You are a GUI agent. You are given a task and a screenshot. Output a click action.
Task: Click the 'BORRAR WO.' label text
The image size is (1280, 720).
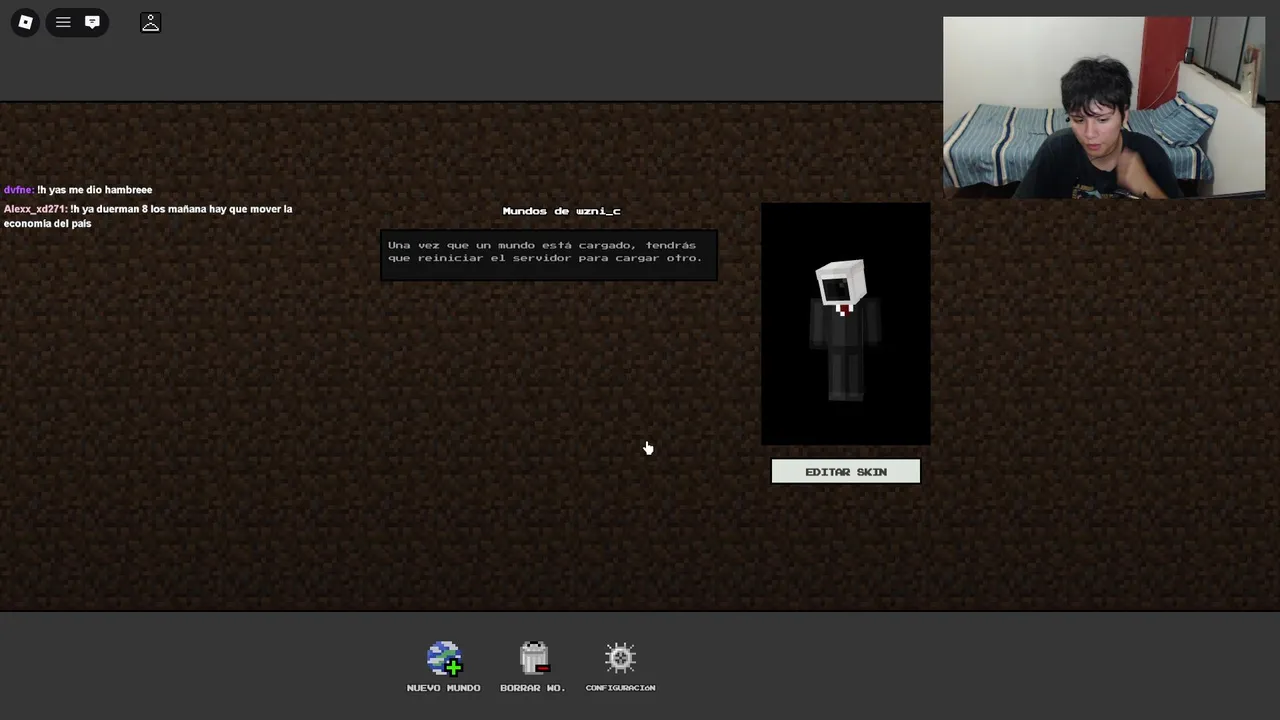coord(533,688)
